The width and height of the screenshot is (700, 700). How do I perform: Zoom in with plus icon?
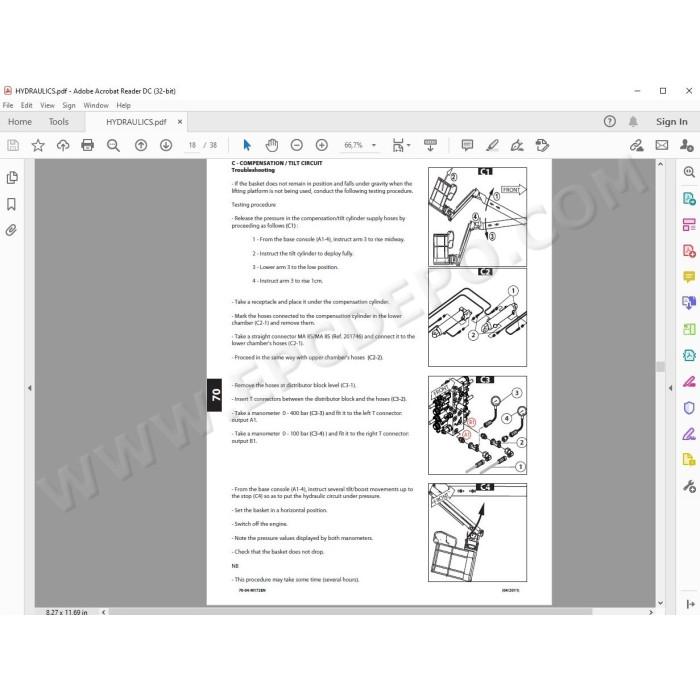coord(321,145)
